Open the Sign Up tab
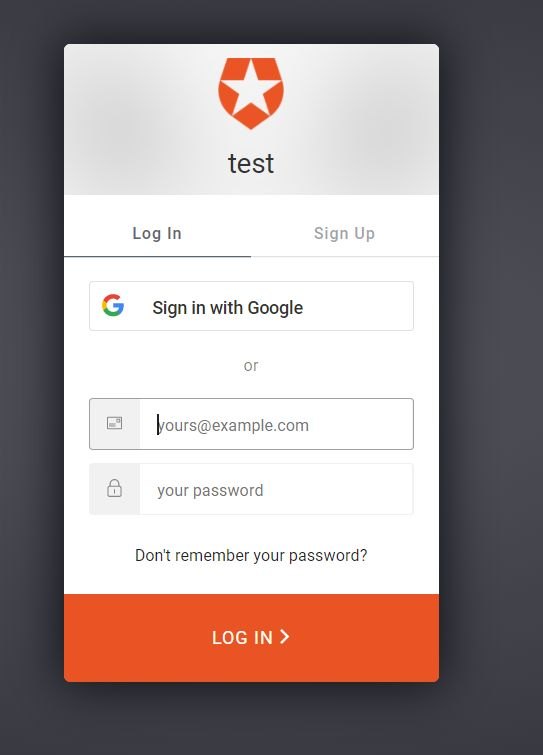The height and width of the screenshot is (755, 543). [345, 234]
